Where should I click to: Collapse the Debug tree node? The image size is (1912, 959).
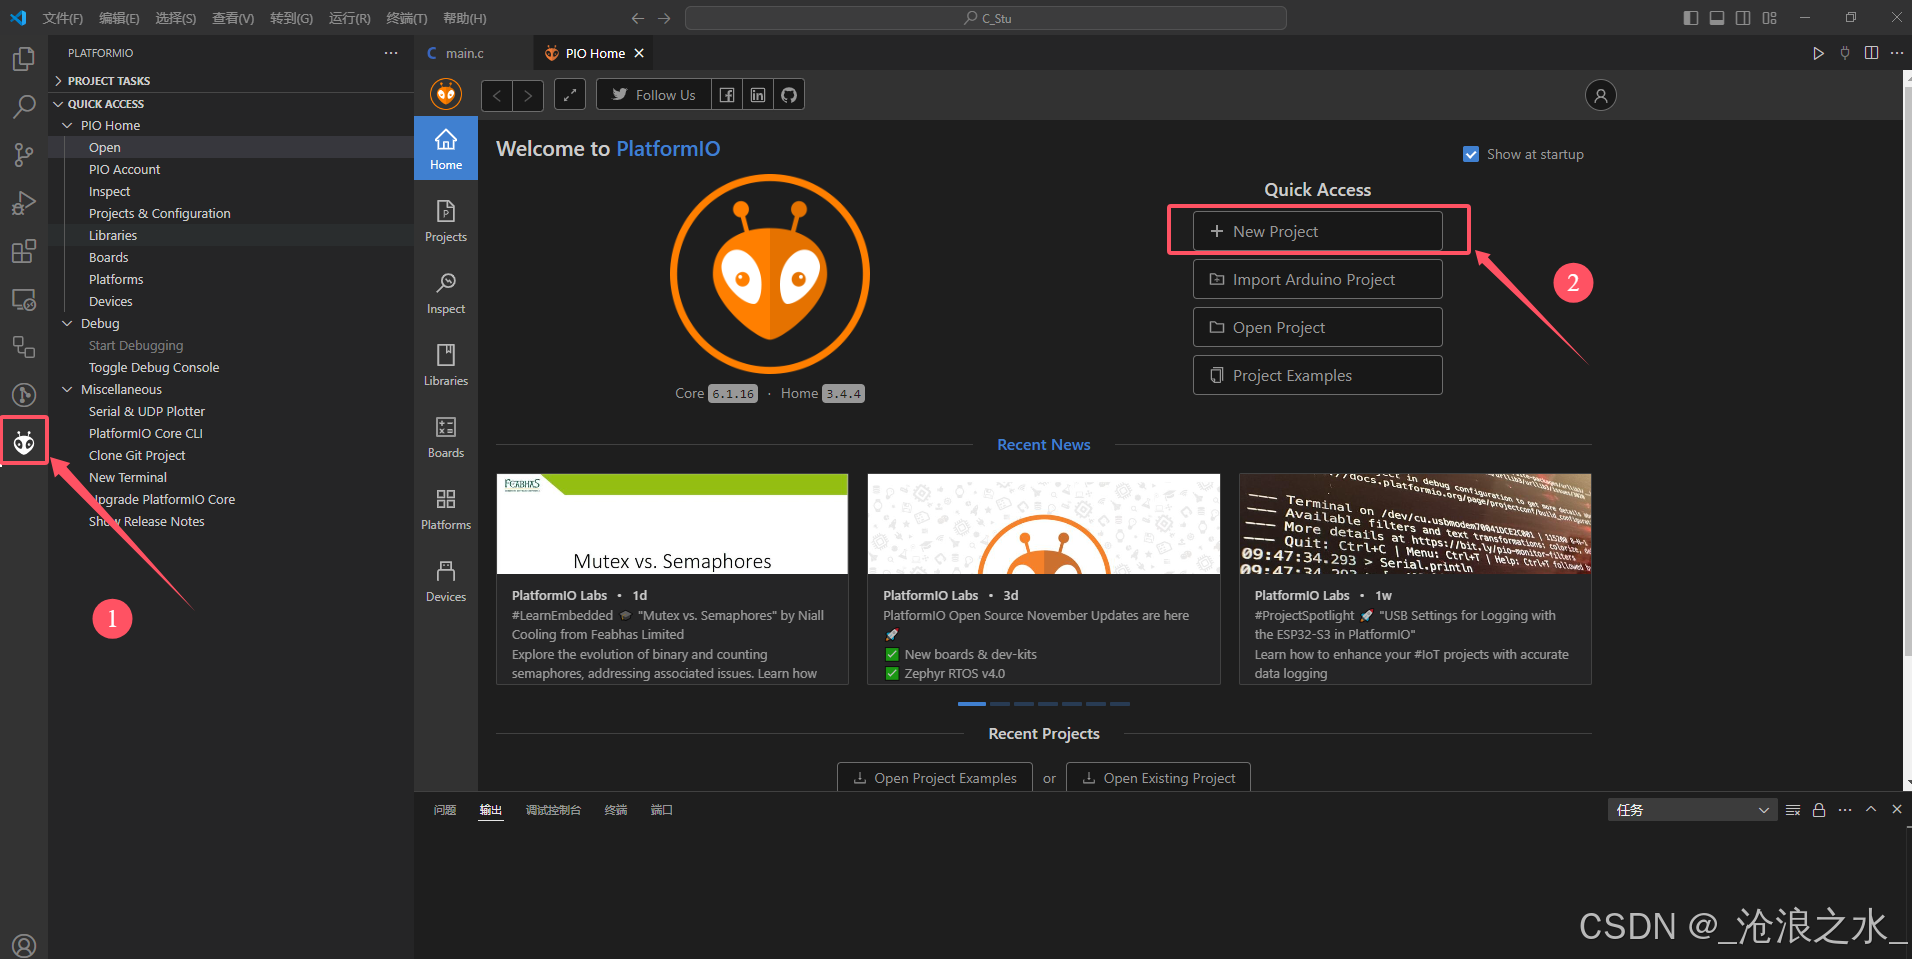[x=67, y=324]
